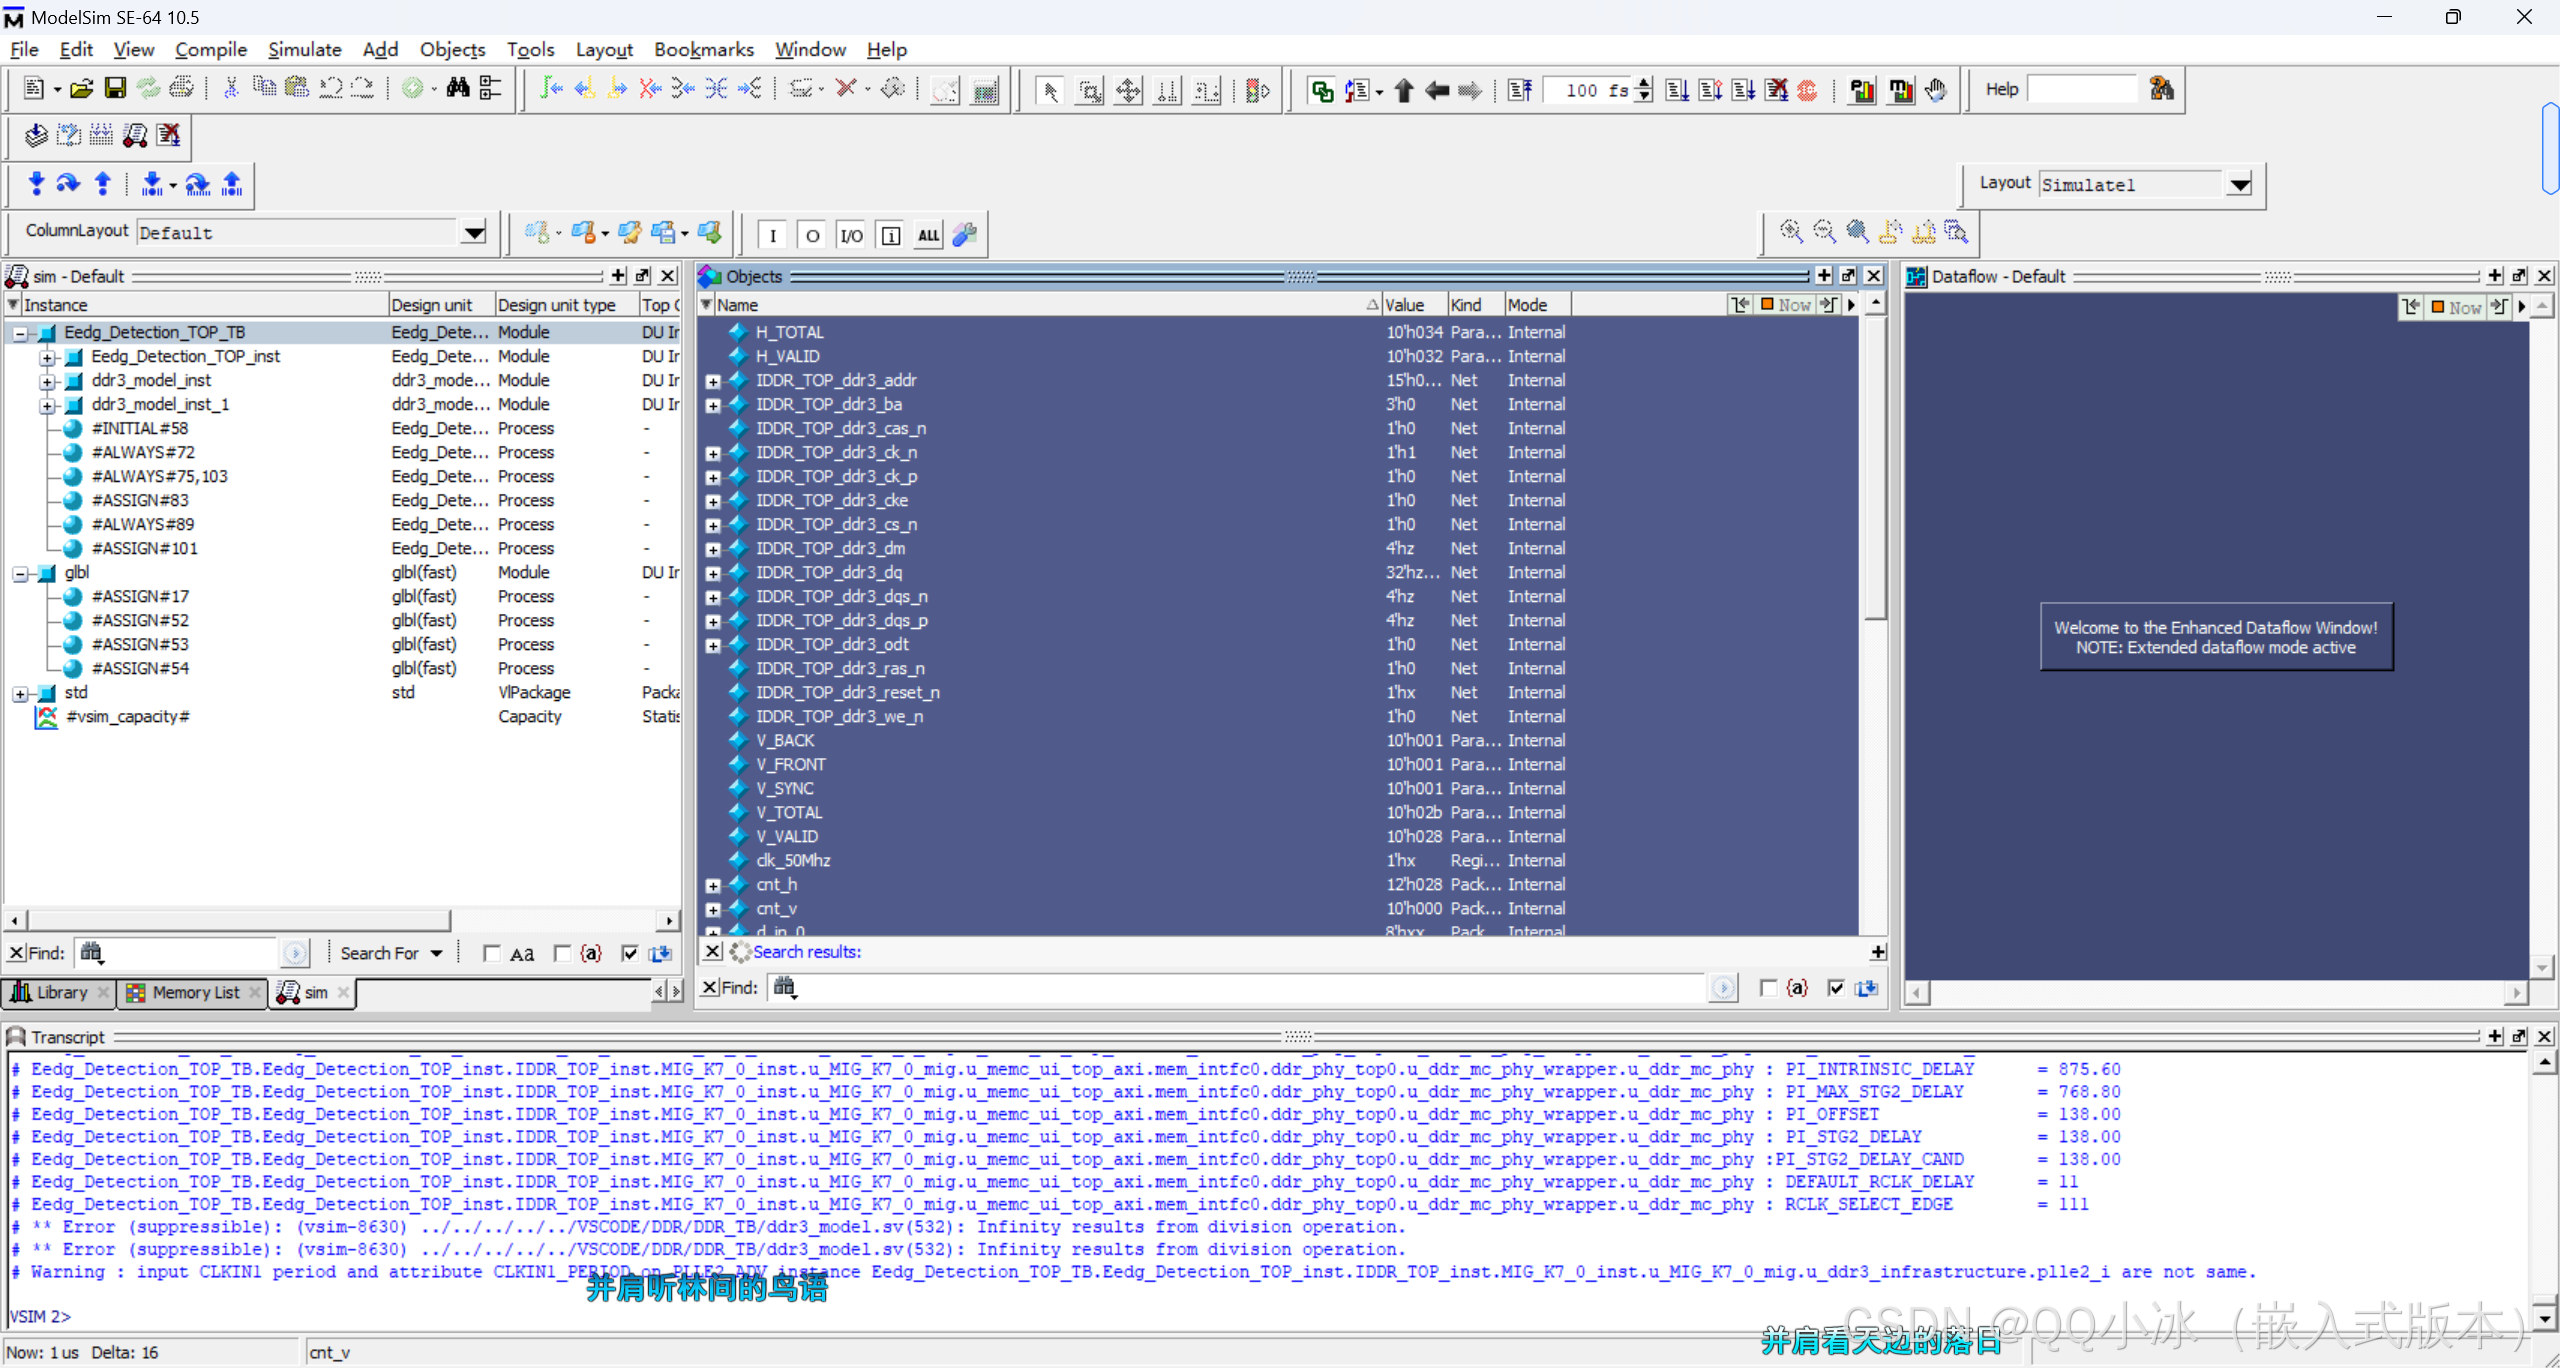
Task: Open the Layout Simulate1 dropdown
Action: 2239,184
